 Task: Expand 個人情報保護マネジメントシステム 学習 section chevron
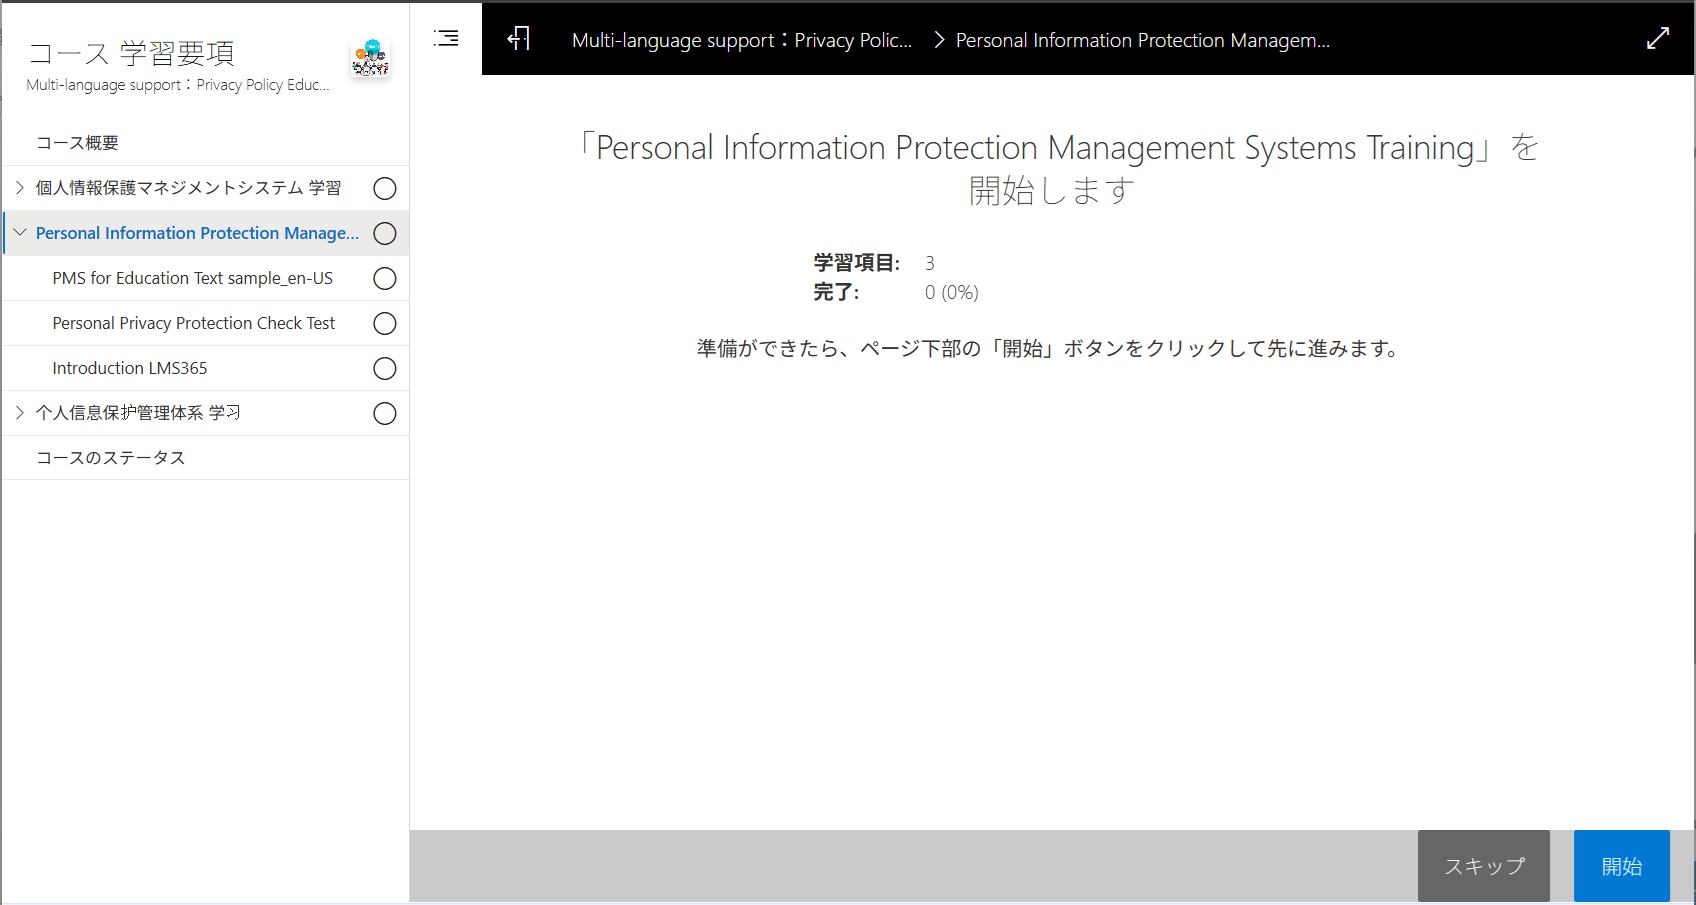tap(19, 187)
